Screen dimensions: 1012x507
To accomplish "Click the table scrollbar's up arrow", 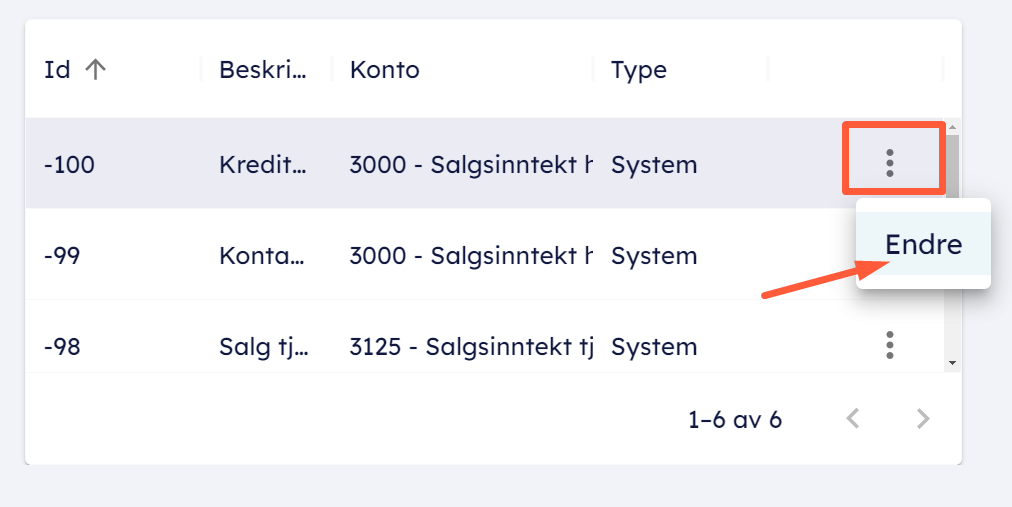I will (x=952, y=128).
